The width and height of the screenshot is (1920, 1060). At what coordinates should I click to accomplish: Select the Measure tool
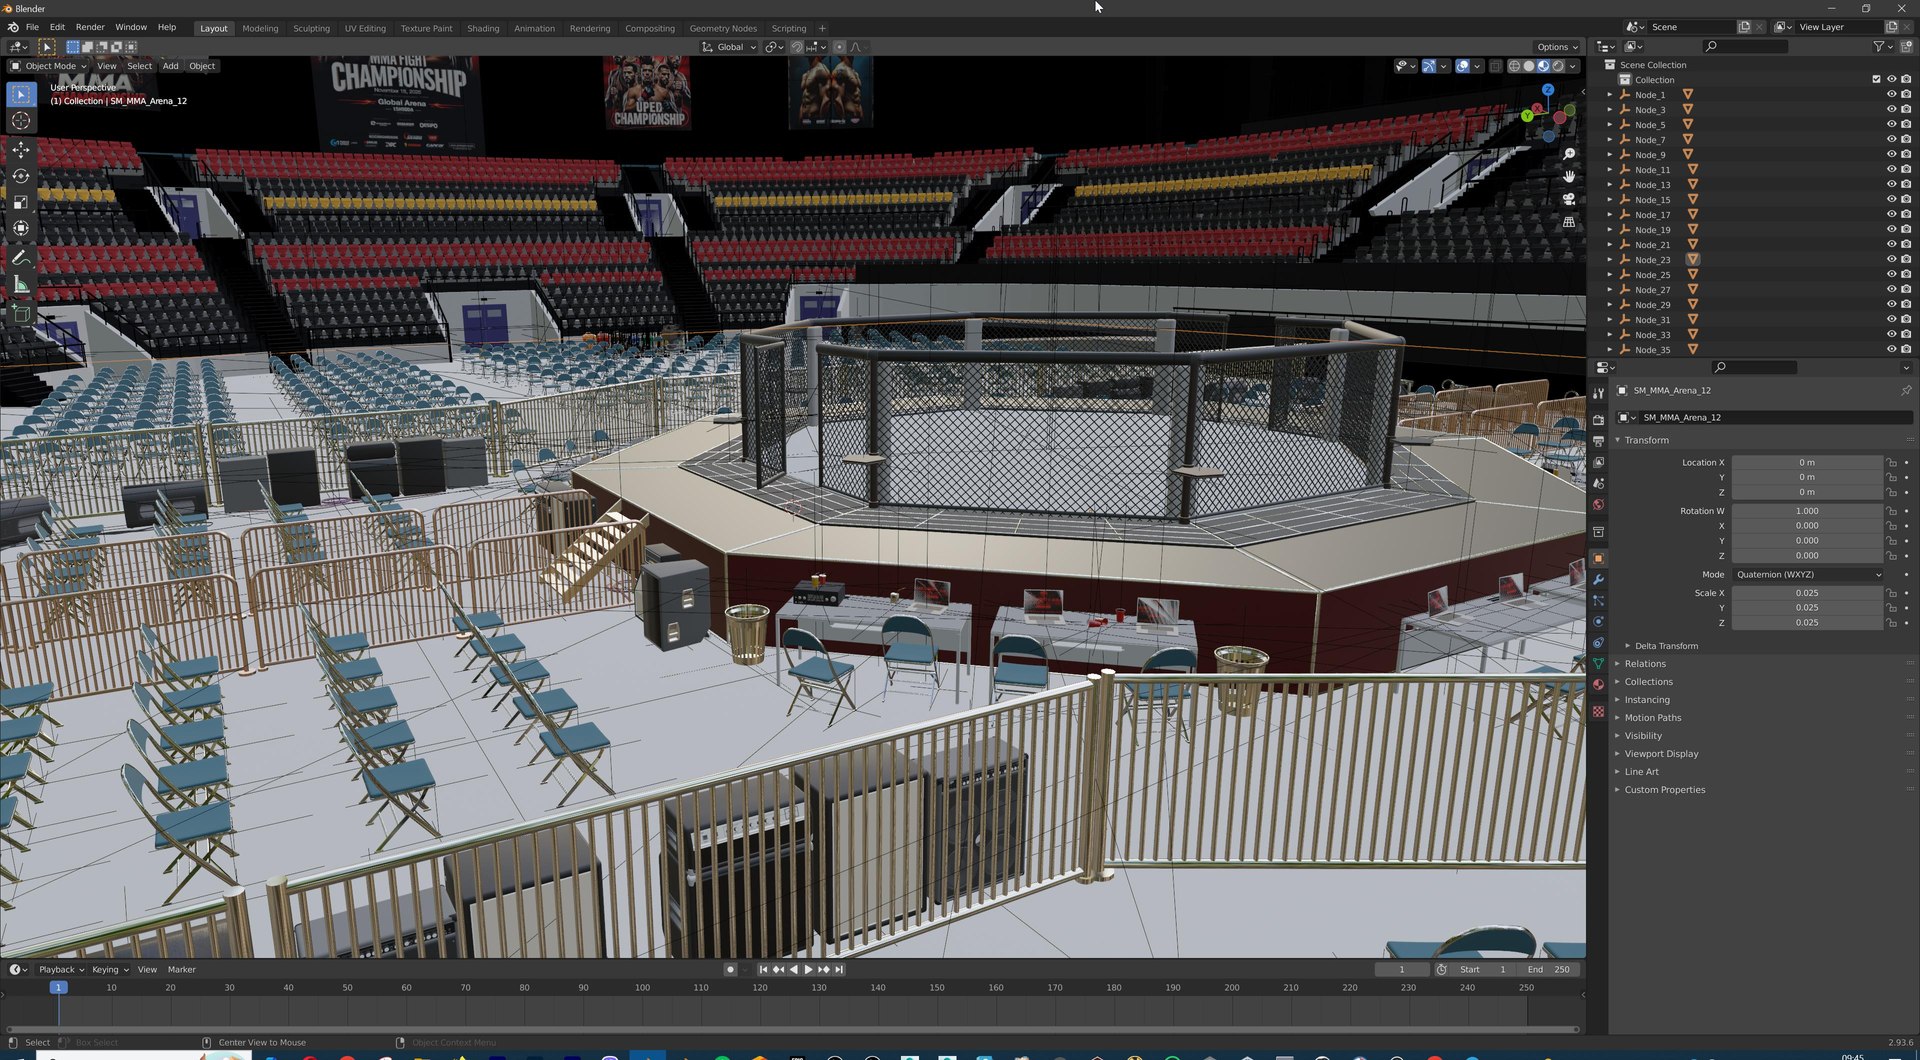point(21,285)
